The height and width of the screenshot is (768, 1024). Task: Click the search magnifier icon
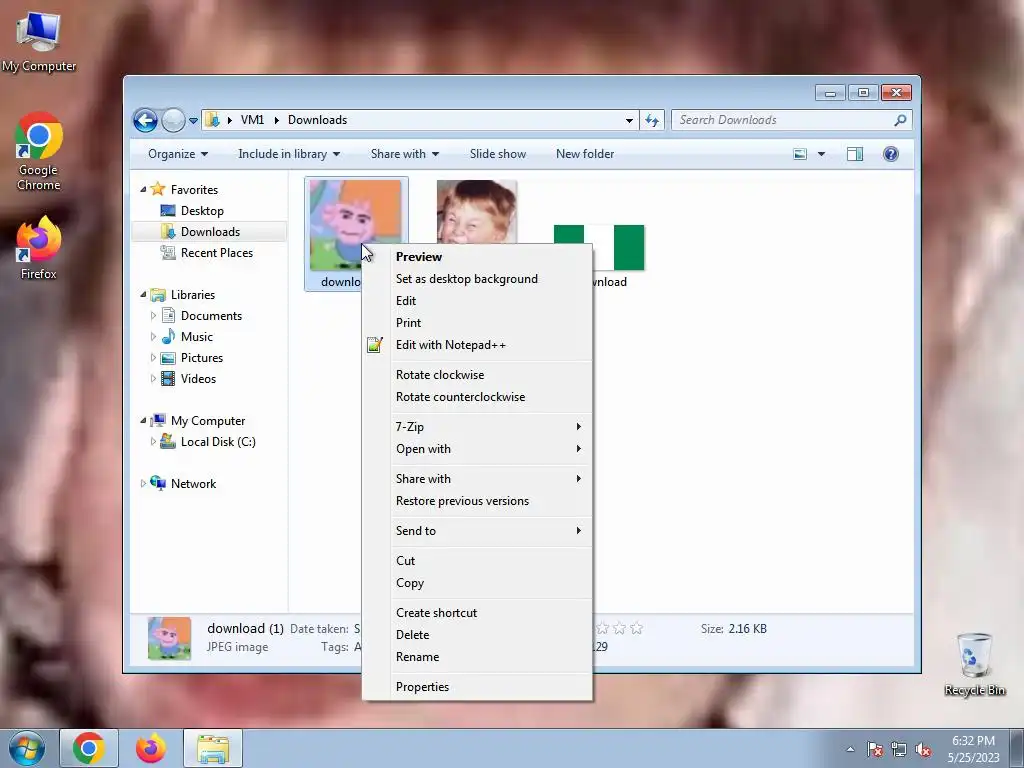coord(900,120)
